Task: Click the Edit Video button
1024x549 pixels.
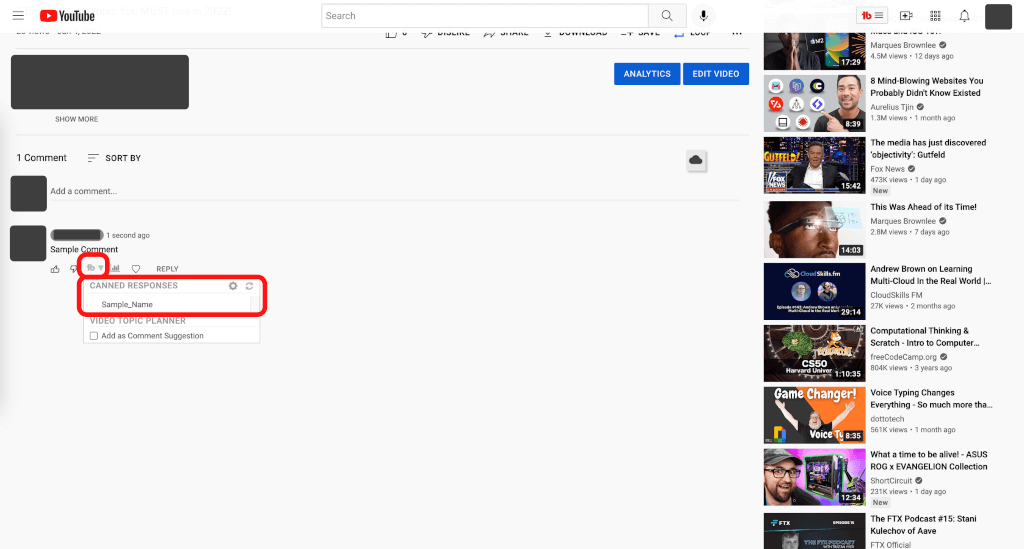Action: point(716,74)
